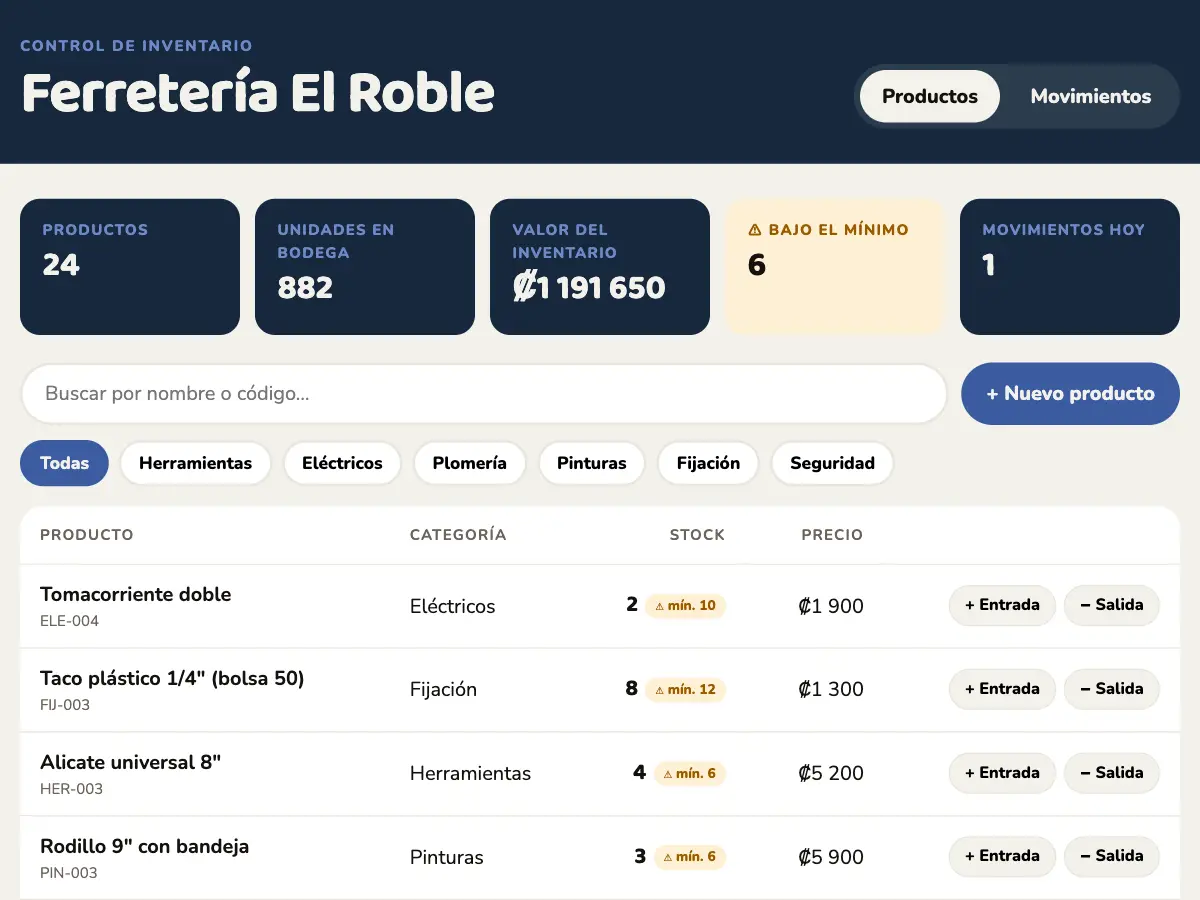Open the Movimientos tab
Viewport: 1200px width, 900px height.
click(x=1091, y=96)
